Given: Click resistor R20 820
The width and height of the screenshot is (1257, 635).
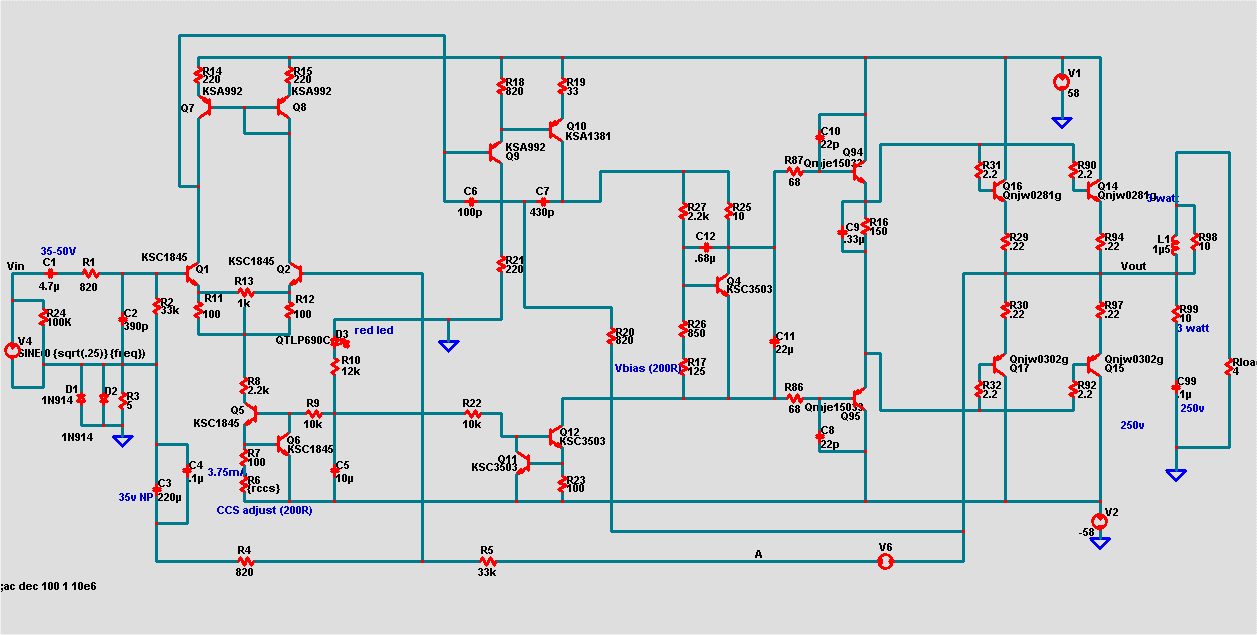Looking at the screenshot, I should (611, 338).
